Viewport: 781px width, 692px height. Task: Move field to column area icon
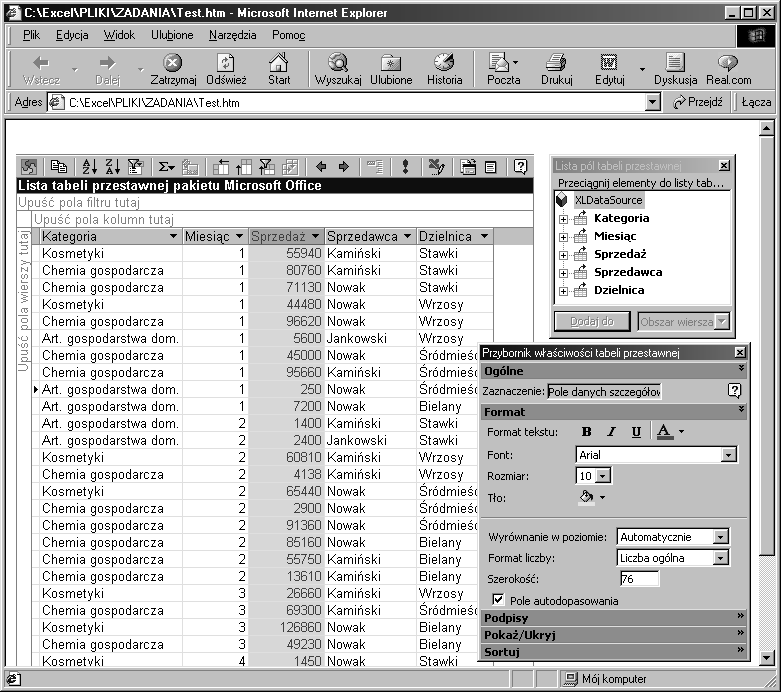pyautogui.click(x=244, y=166)
